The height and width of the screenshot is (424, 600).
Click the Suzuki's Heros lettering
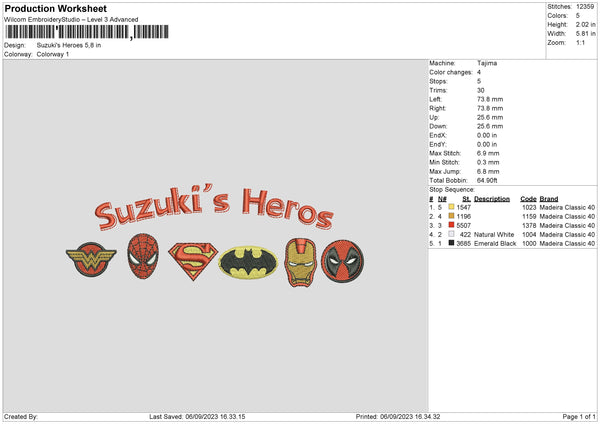(x=214, y=210)
